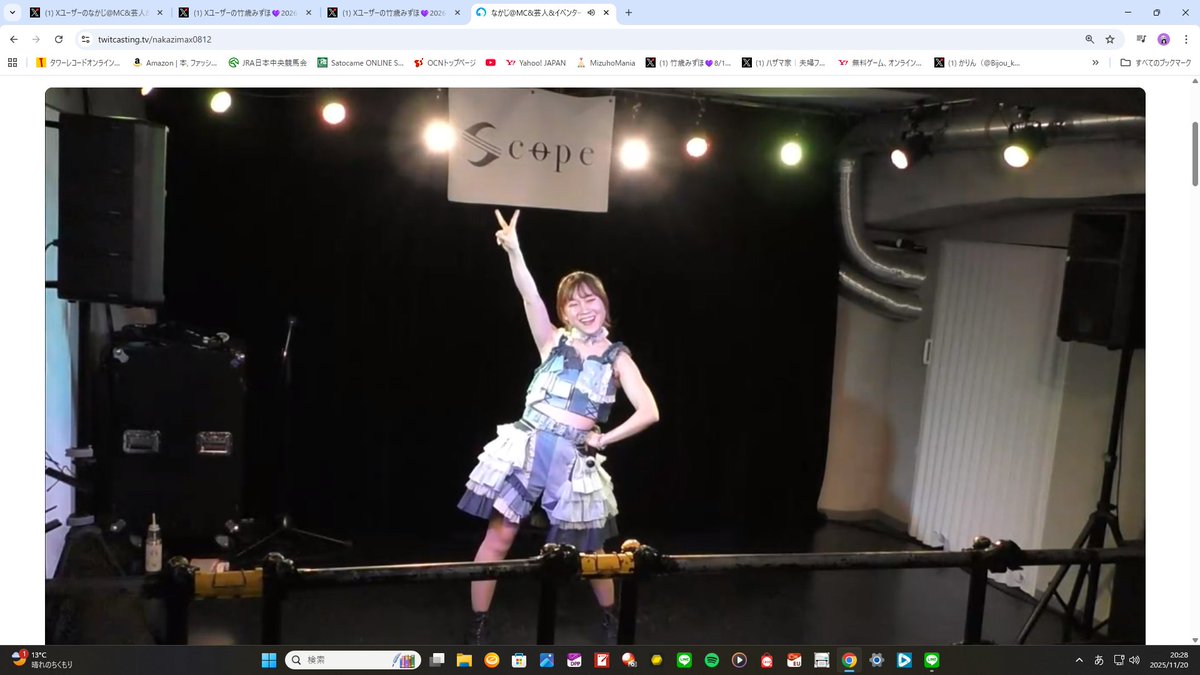Click the page vertical scrollbar thumb
1200x675 pixels.
coord(1195,155)
